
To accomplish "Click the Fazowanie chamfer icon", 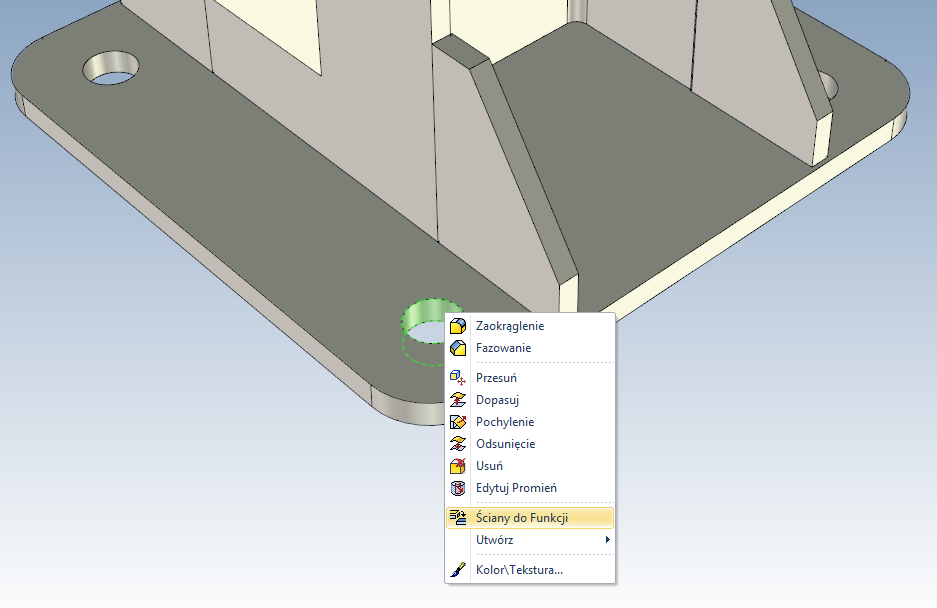I will click(x=458, y=348).
